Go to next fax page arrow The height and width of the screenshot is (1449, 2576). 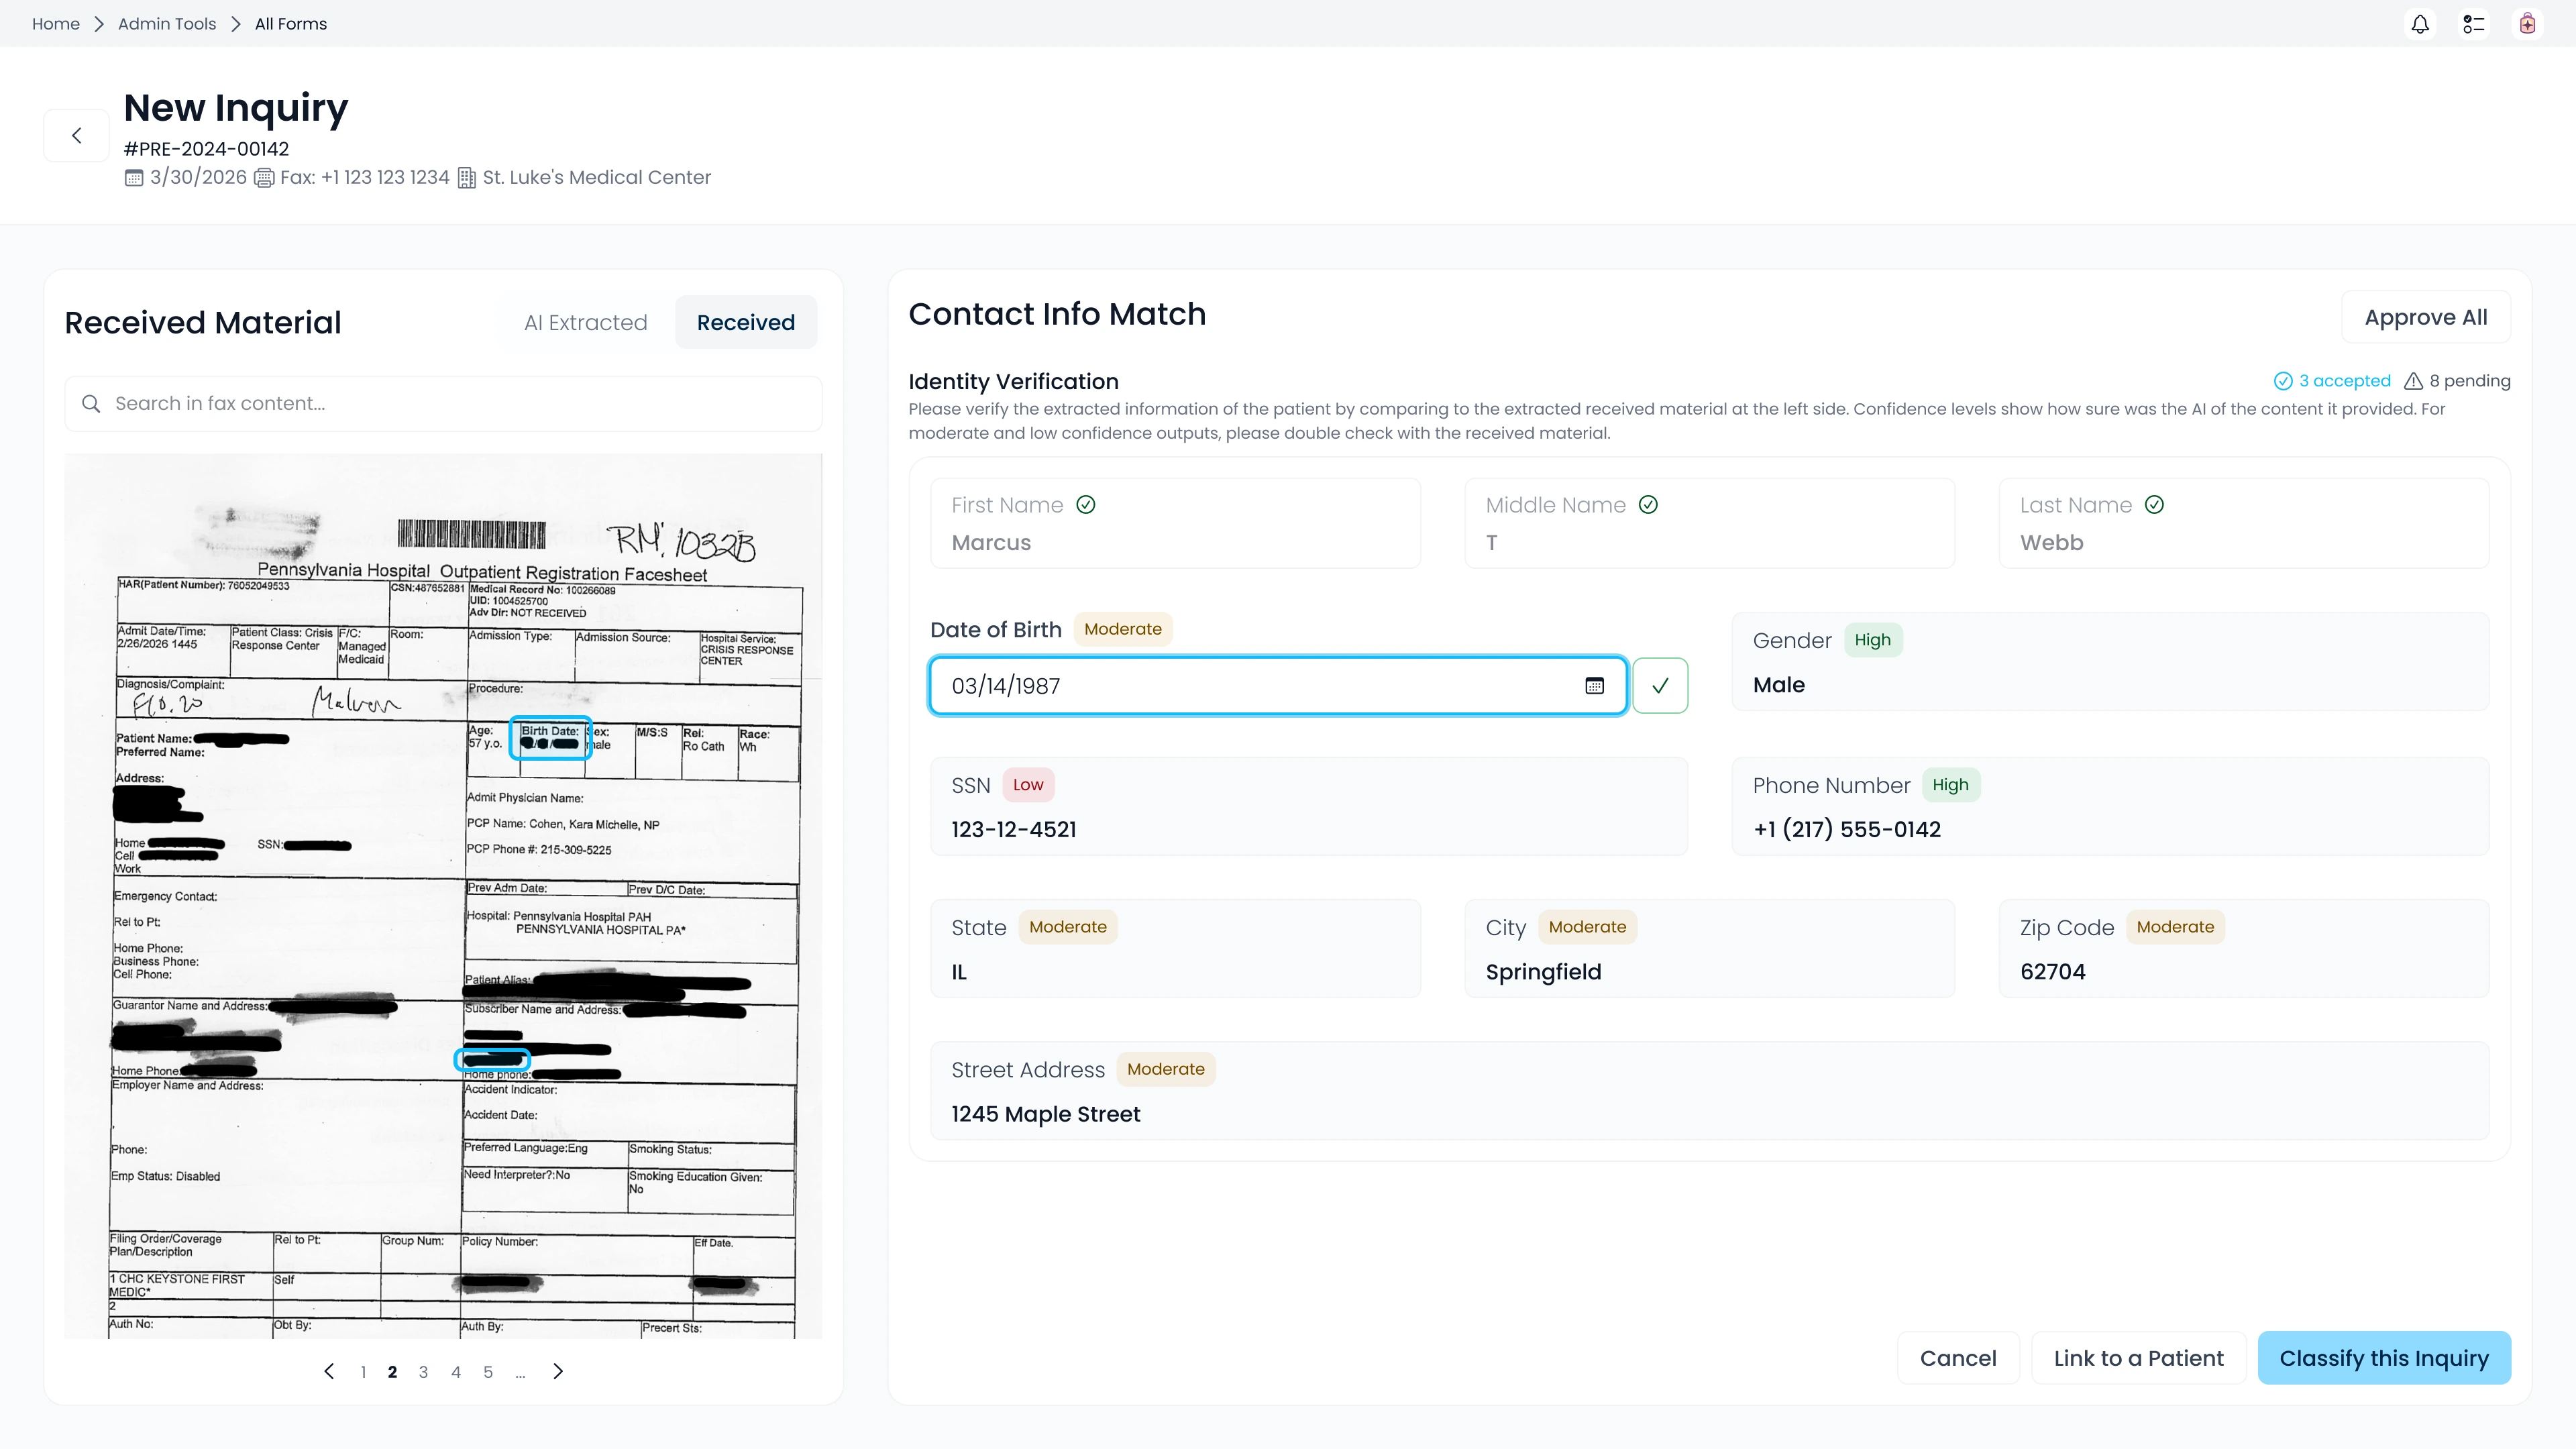[558, 1372]
